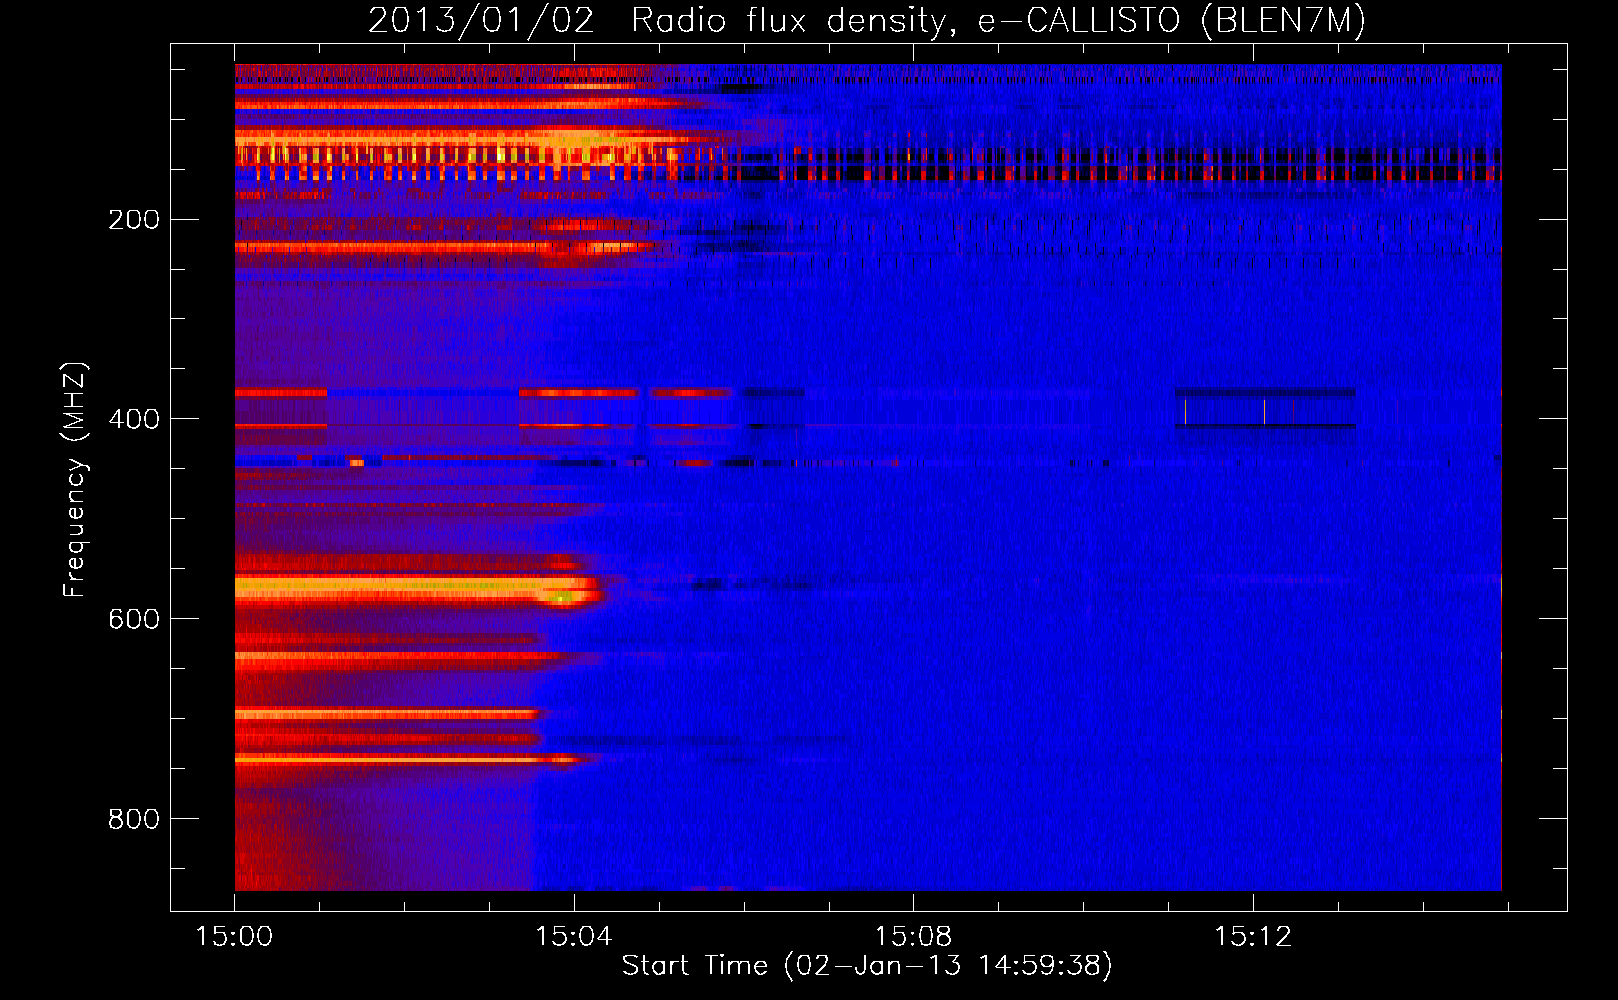
Task: Click the 15:00 time tick label
Action: click(234, 937)
